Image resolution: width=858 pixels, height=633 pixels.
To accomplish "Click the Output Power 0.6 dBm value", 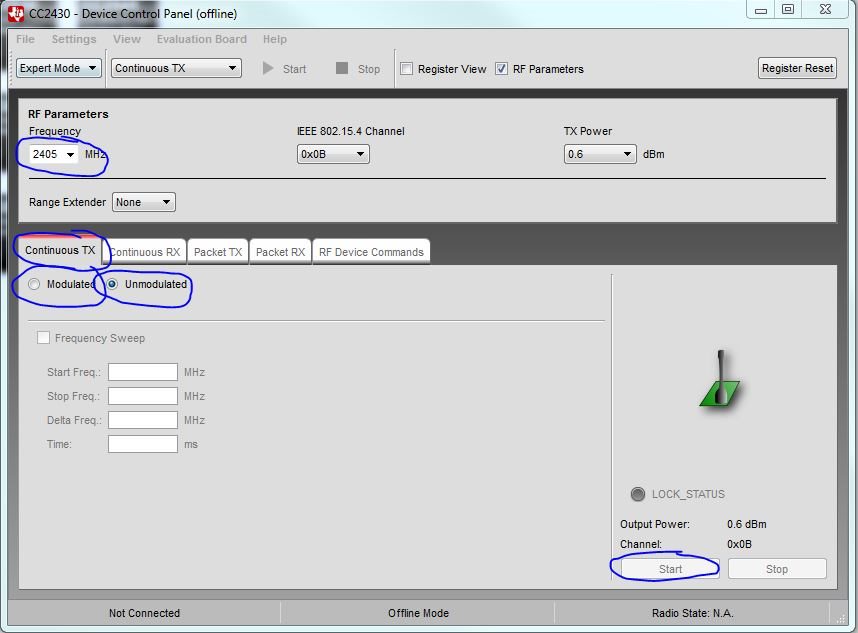I will (746, 524).
